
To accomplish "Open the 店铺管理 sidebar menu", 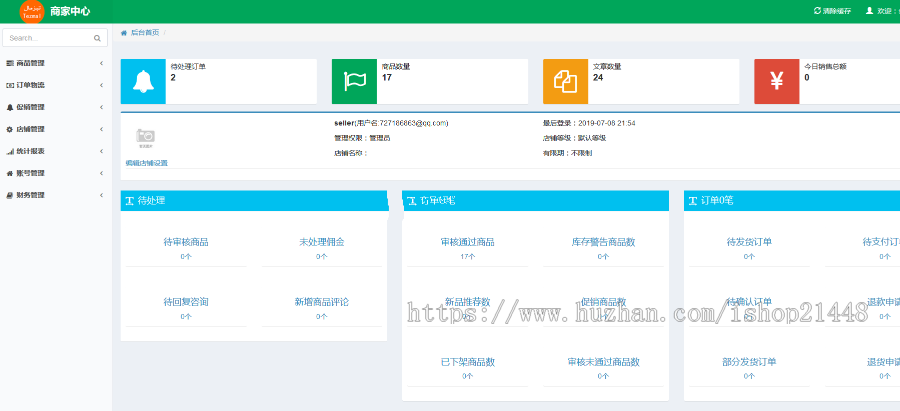I will click(56, 129).
